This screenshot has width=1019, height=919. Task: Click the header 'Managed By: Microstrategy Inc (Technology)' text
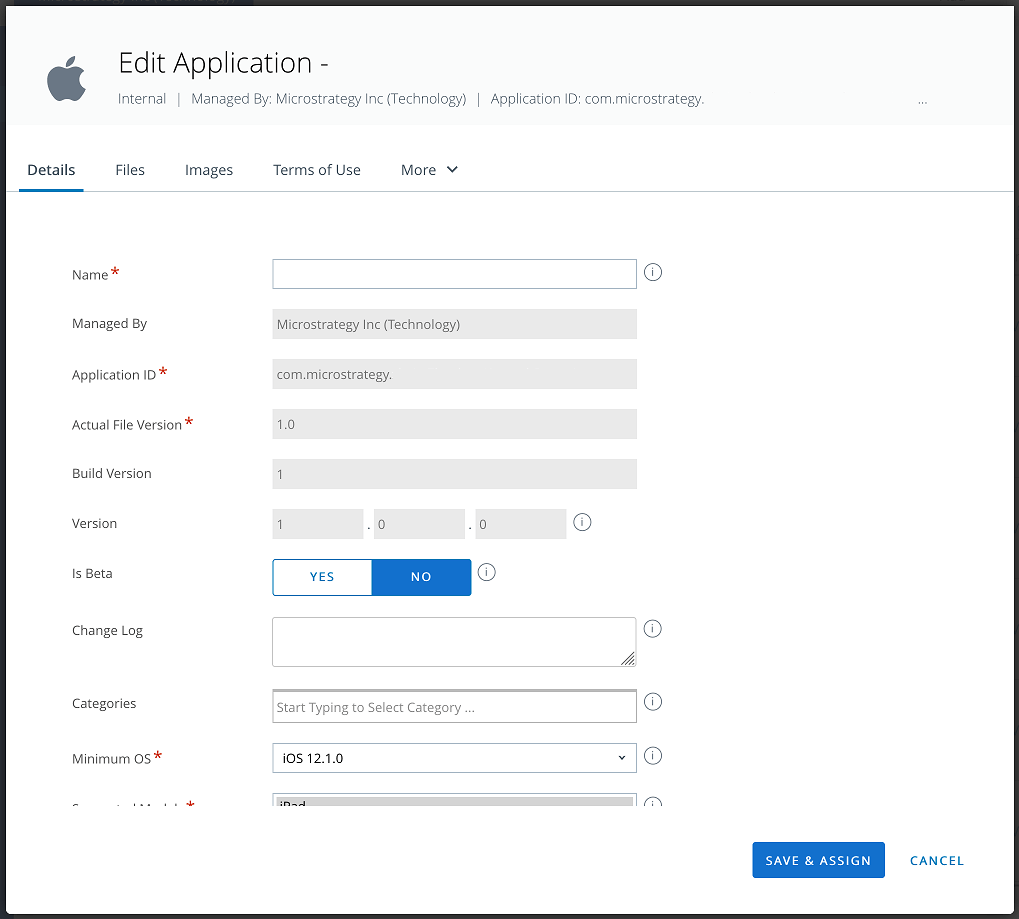[328, 99]
